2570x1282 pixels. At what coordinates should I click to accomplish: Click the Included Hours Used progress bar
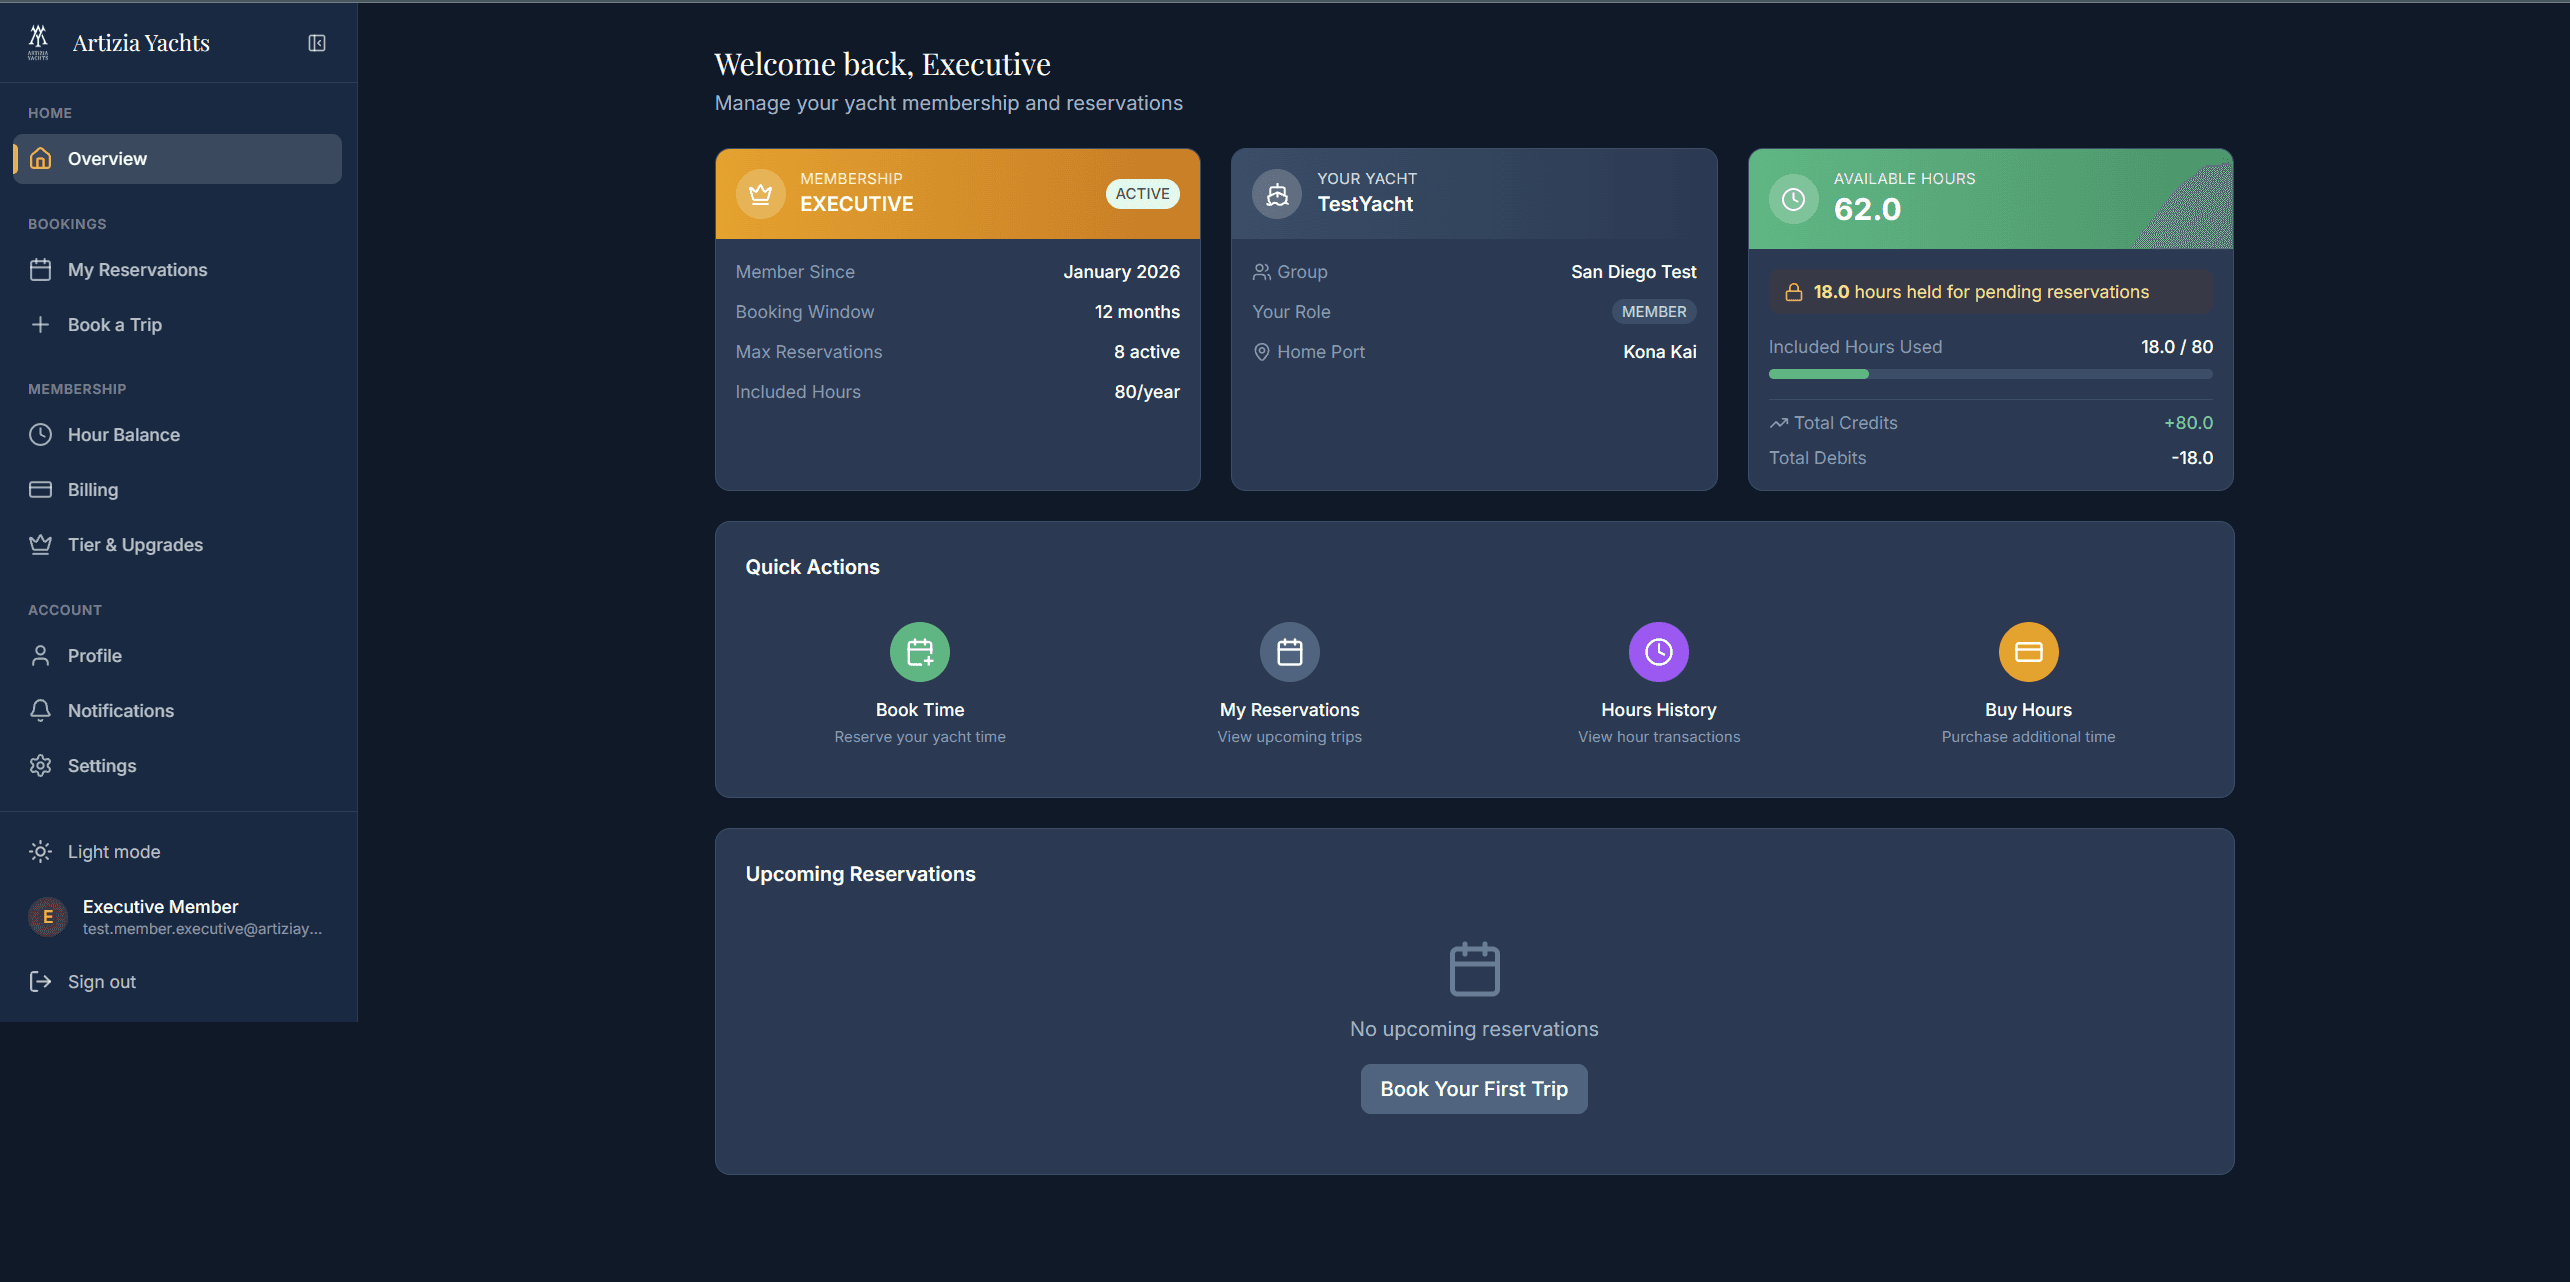coord(1990,374)
